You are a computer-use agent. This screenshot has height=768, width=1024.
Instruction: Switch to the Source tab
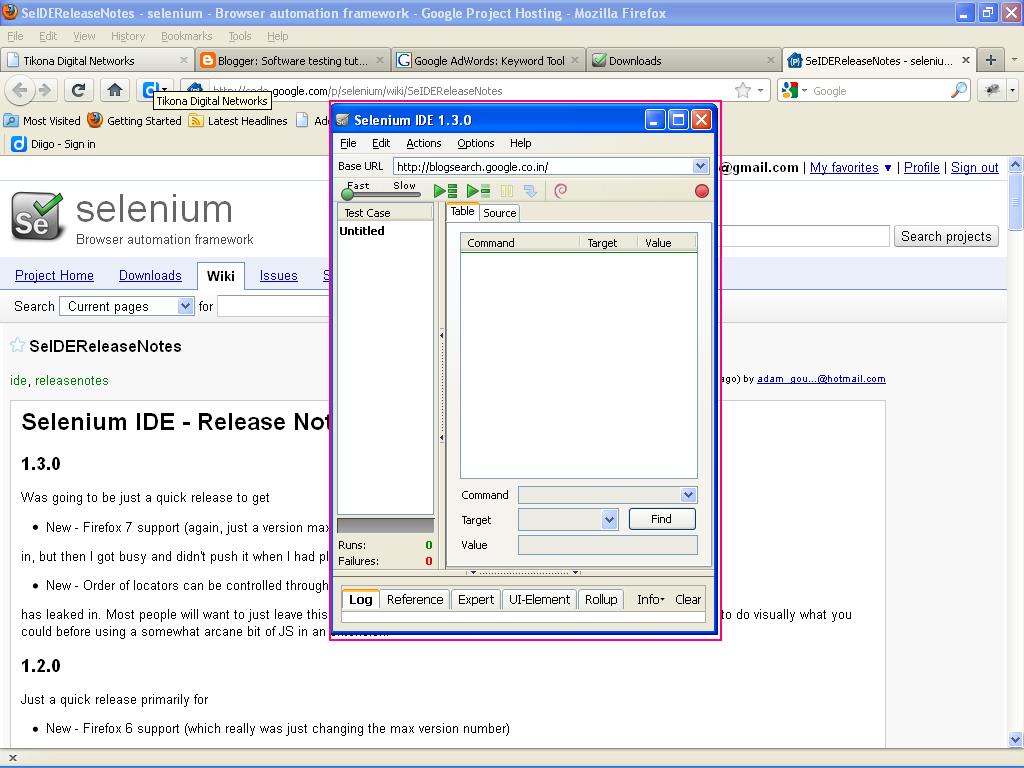(x=500, y=213)
